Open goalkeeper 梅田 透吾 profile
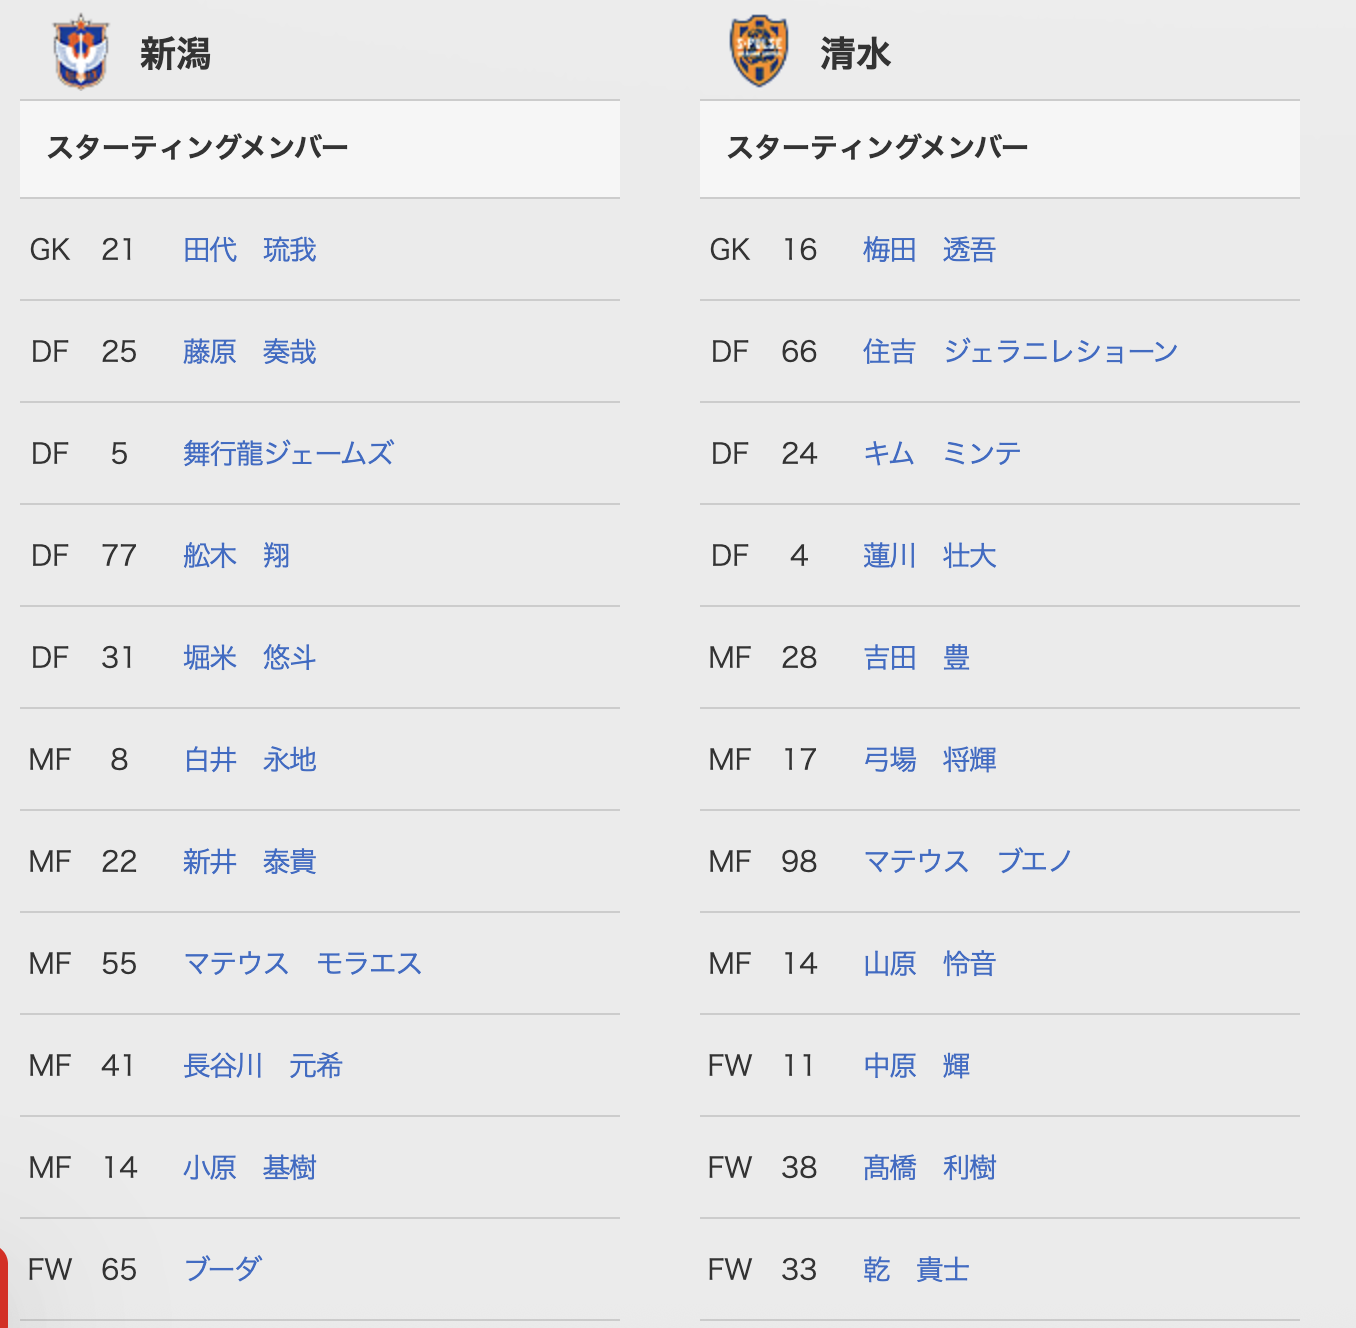 pyautogui.click(x=930, y=250)
